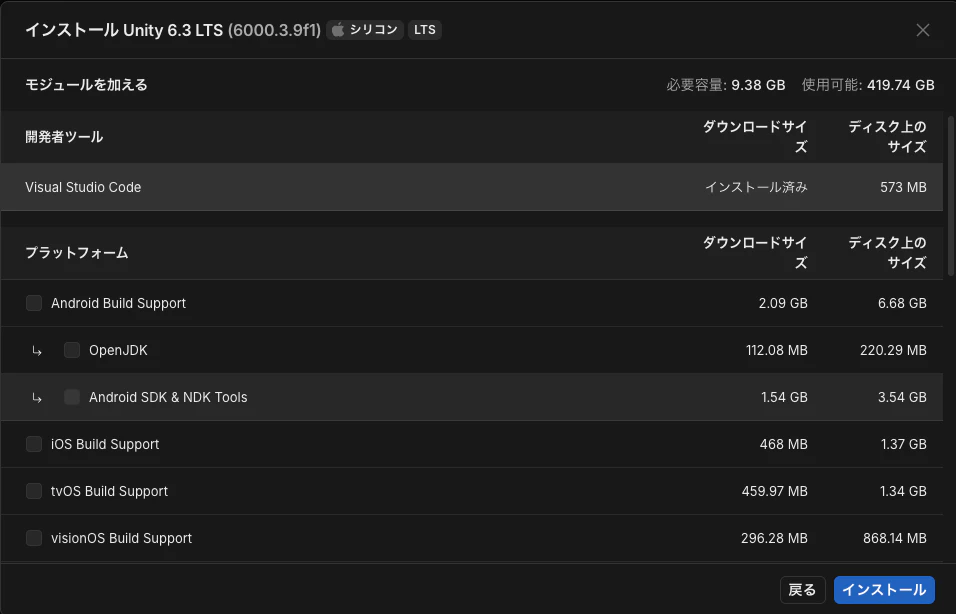The height and width of the screenshot is (614, 956).
Task: Enable the Android Build Support checkbox
Action: click(33, 303)
